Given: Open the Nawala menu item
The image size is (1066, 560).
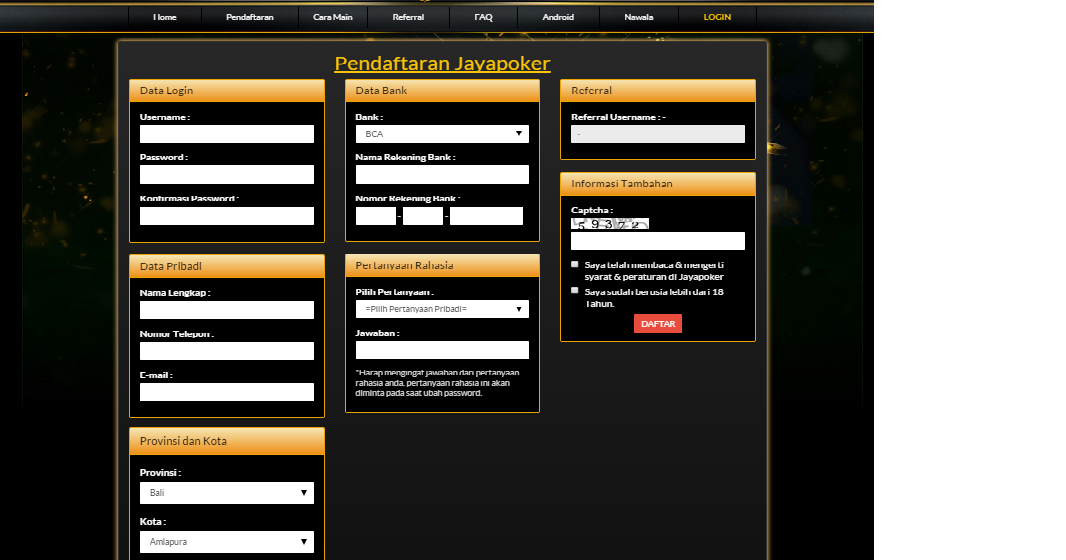Looking at the screenshot, I should point(638,17).
